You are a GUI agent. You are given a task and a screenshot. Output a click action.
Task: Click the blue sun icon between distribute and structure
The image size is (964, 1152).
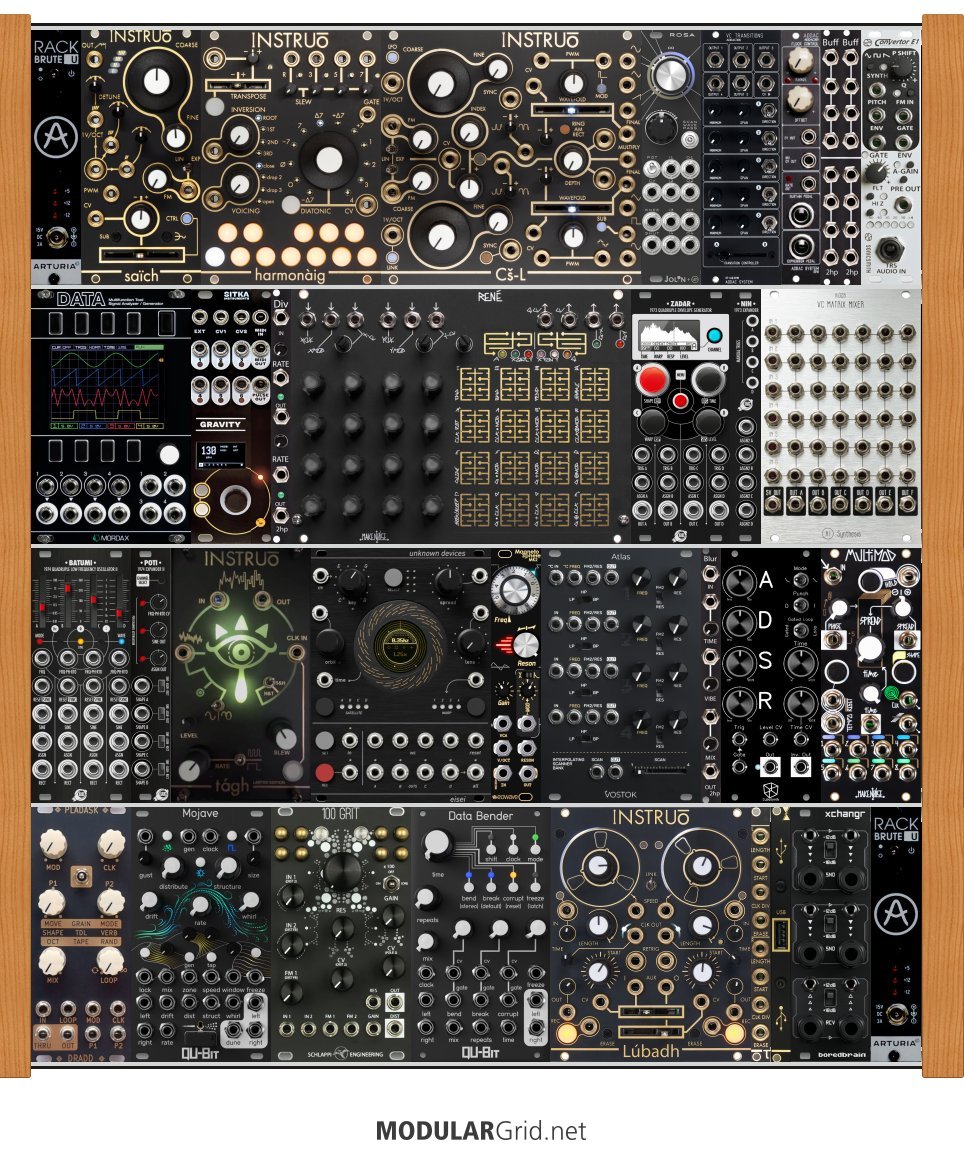[x=201, y=873]
